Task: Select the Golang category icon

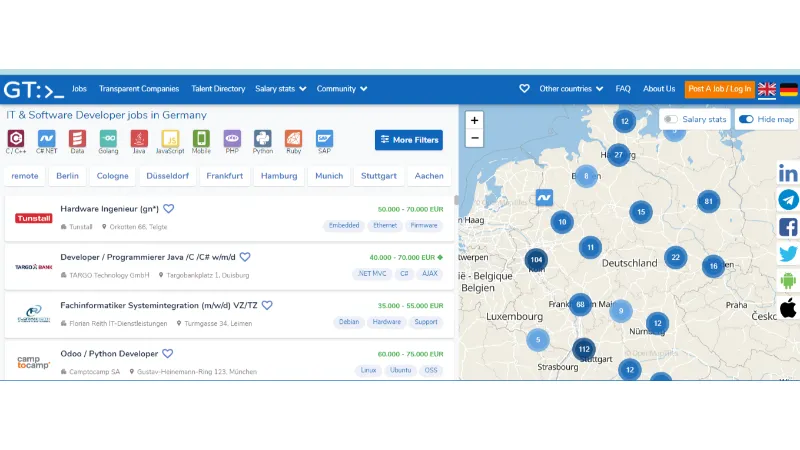Action: coord(108,139)
